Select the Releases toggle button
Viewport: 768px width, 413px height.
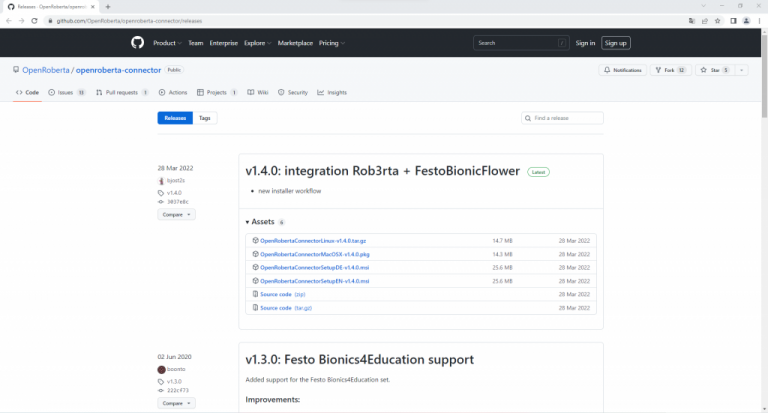click(174, 118)
